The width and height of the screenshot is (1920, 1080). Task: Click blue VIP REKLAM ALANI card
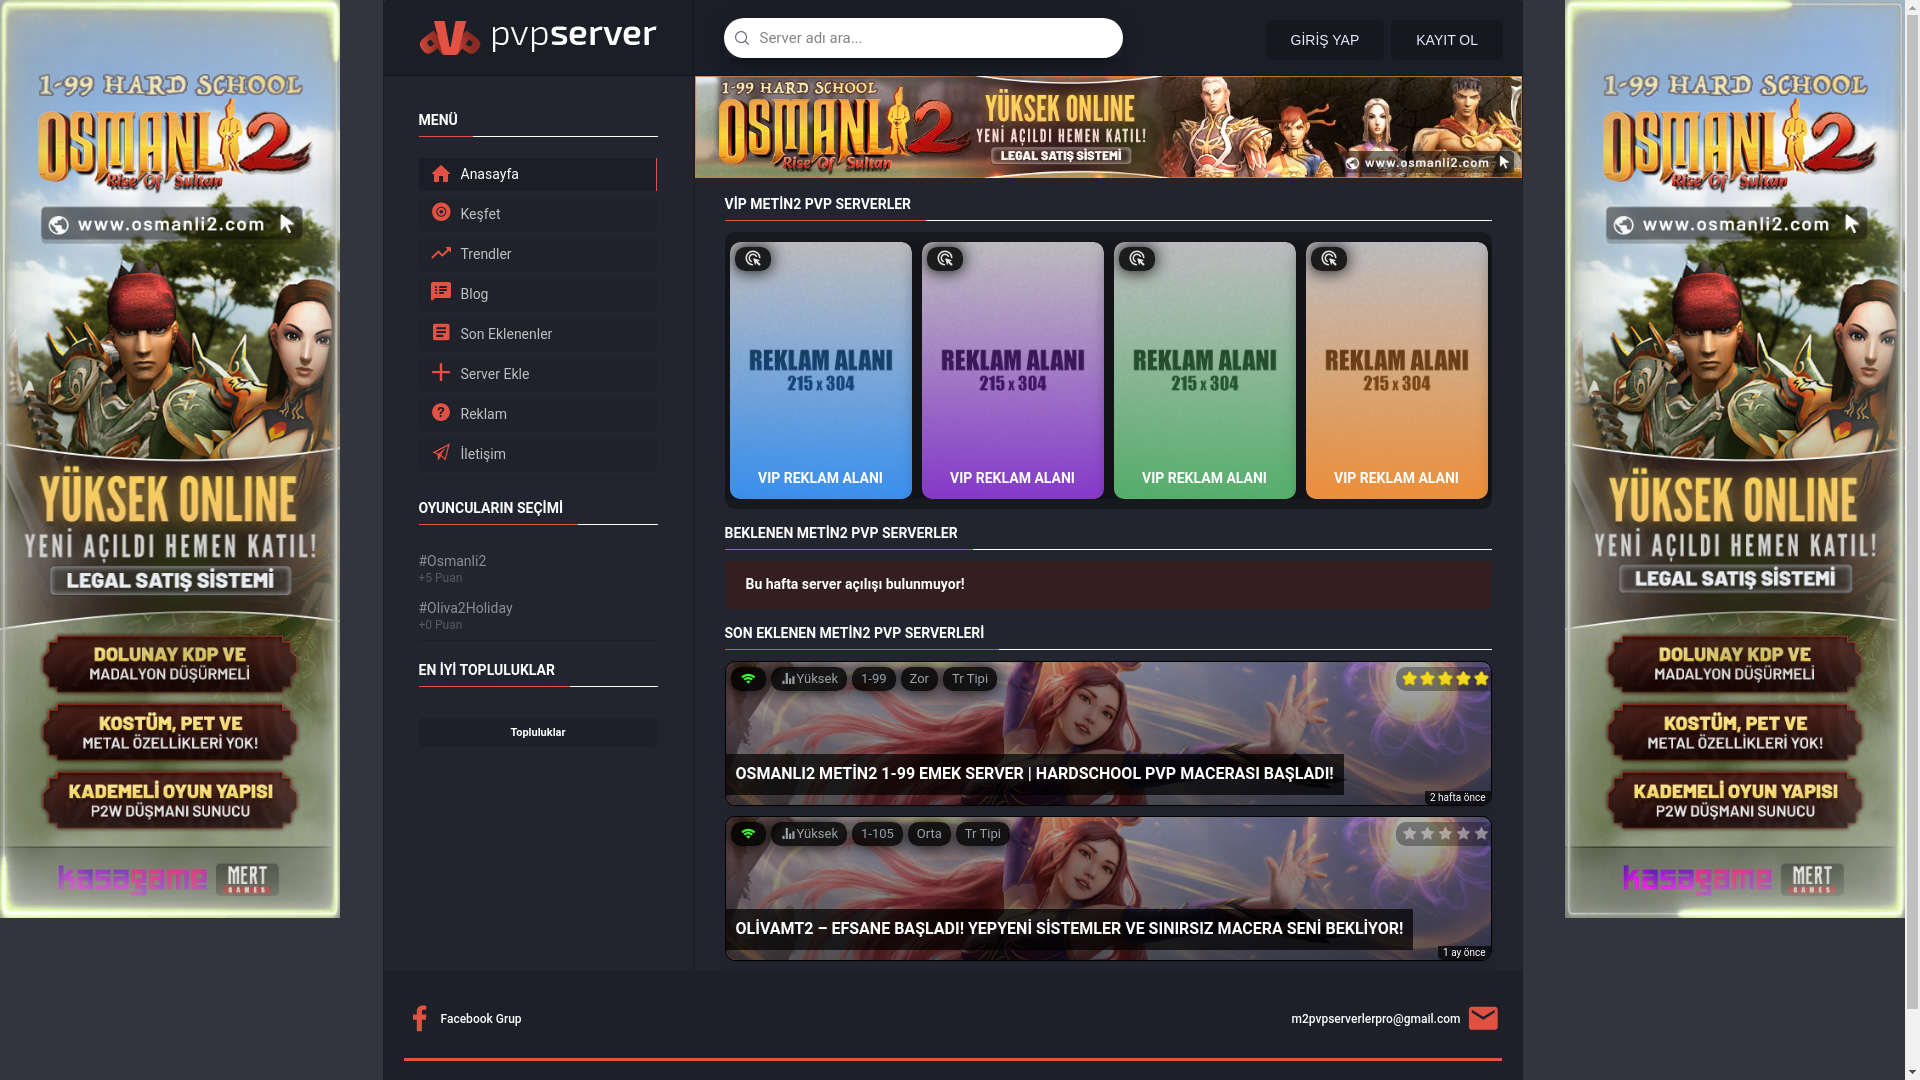(x=820, y=370)
